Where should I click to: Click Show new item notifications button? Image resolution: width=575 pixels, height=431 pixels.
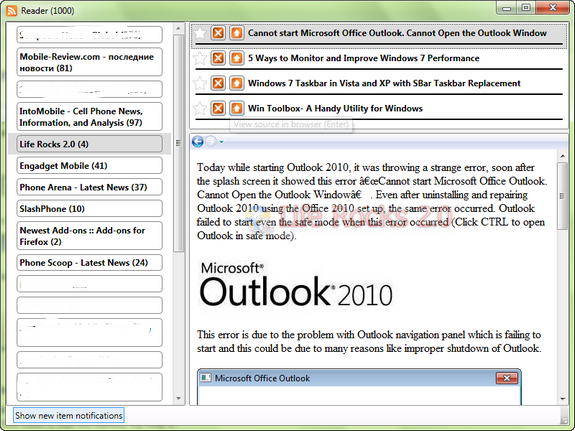tap(69, 415)
